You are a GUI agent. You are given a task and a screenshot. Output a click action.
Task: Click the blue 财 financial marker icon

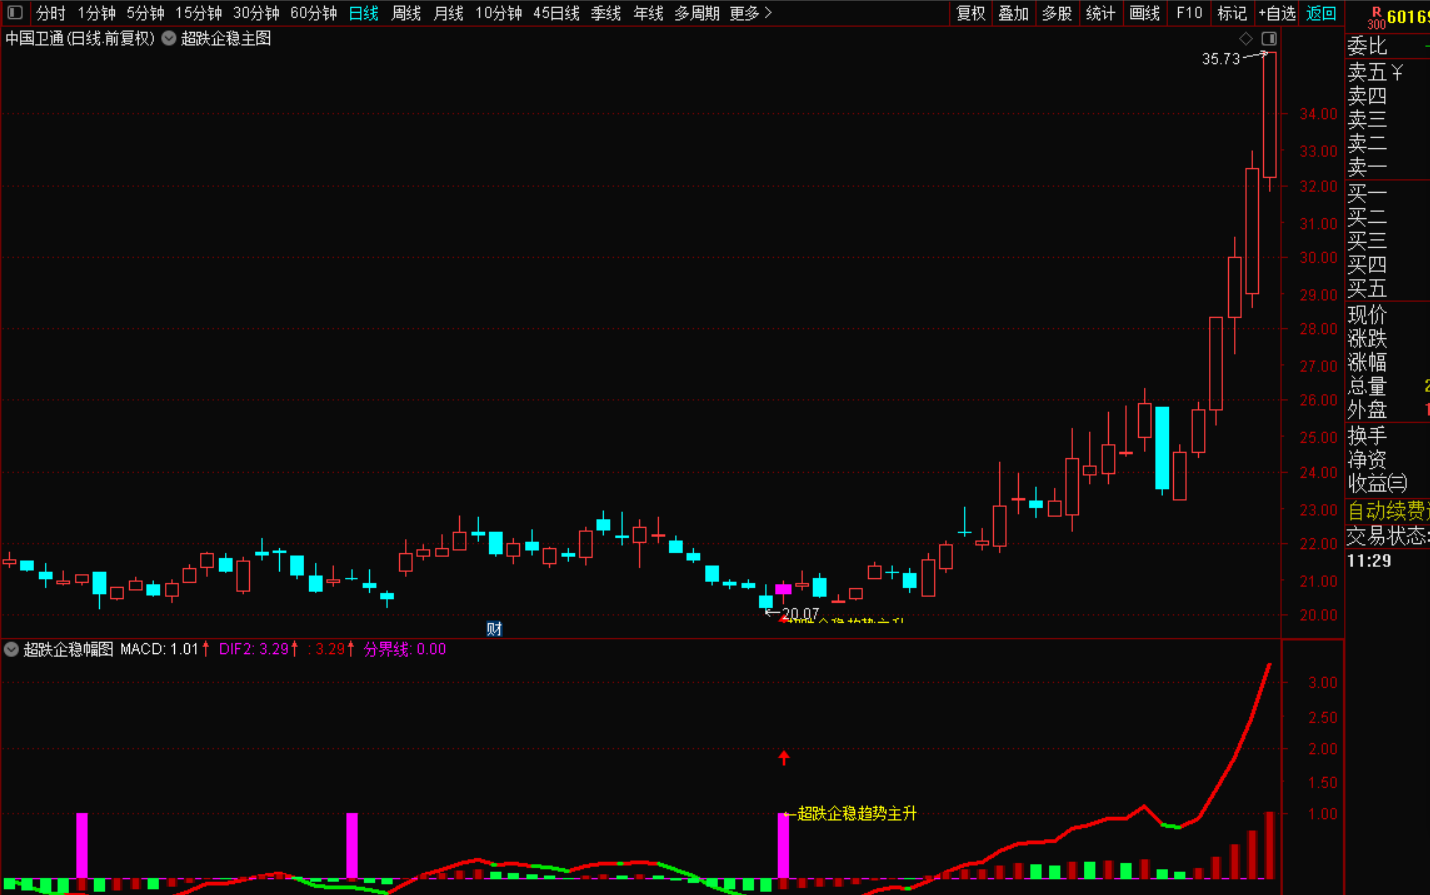coord(494,629)
